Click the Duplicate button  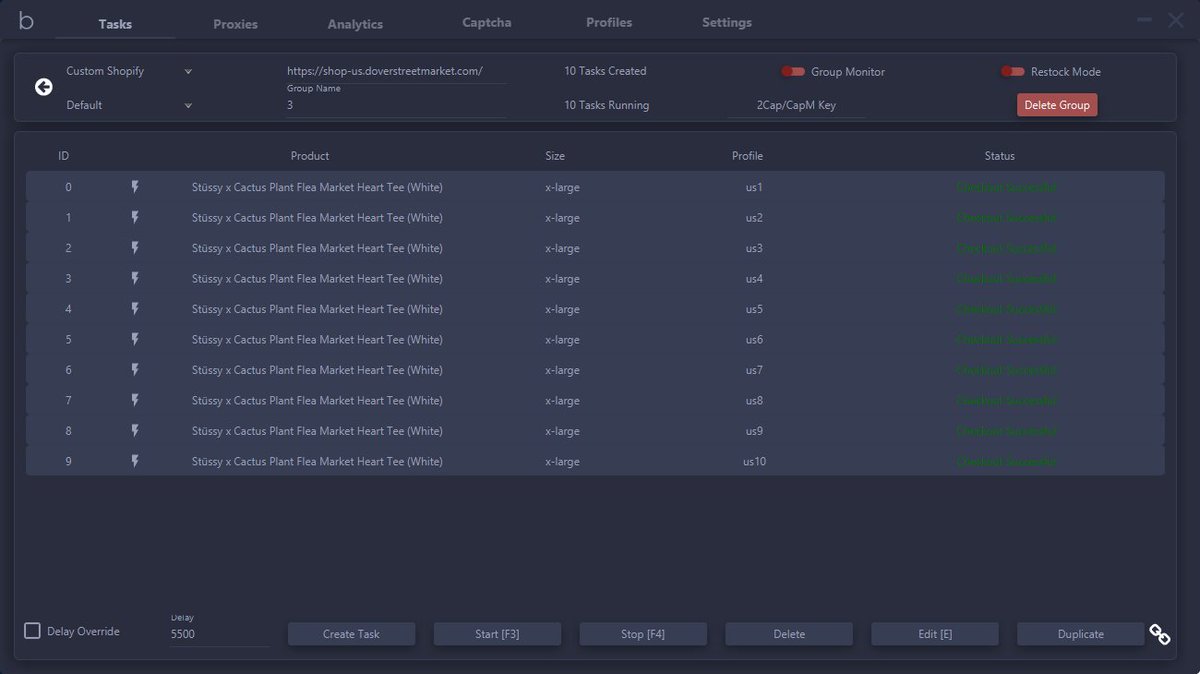[x=1081, y=634]
